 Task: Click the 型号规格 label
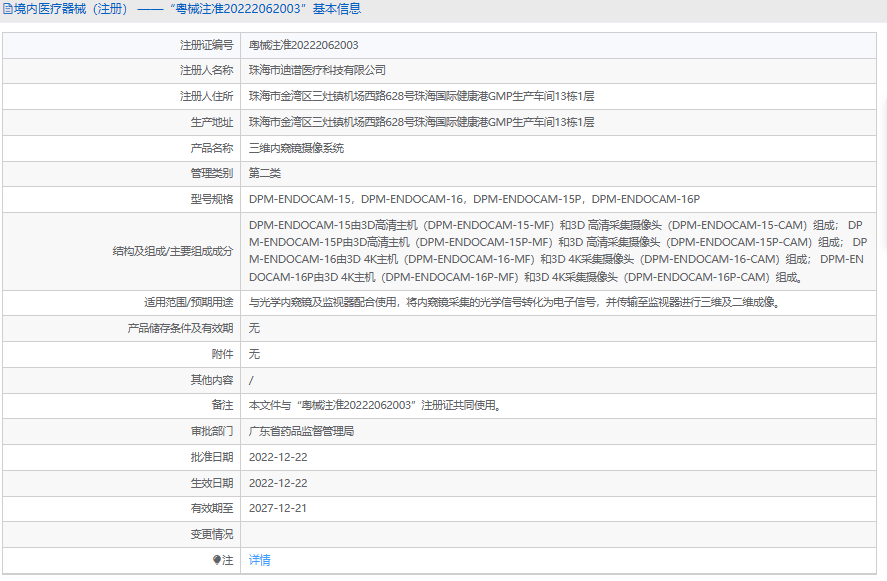click(212, 199)
